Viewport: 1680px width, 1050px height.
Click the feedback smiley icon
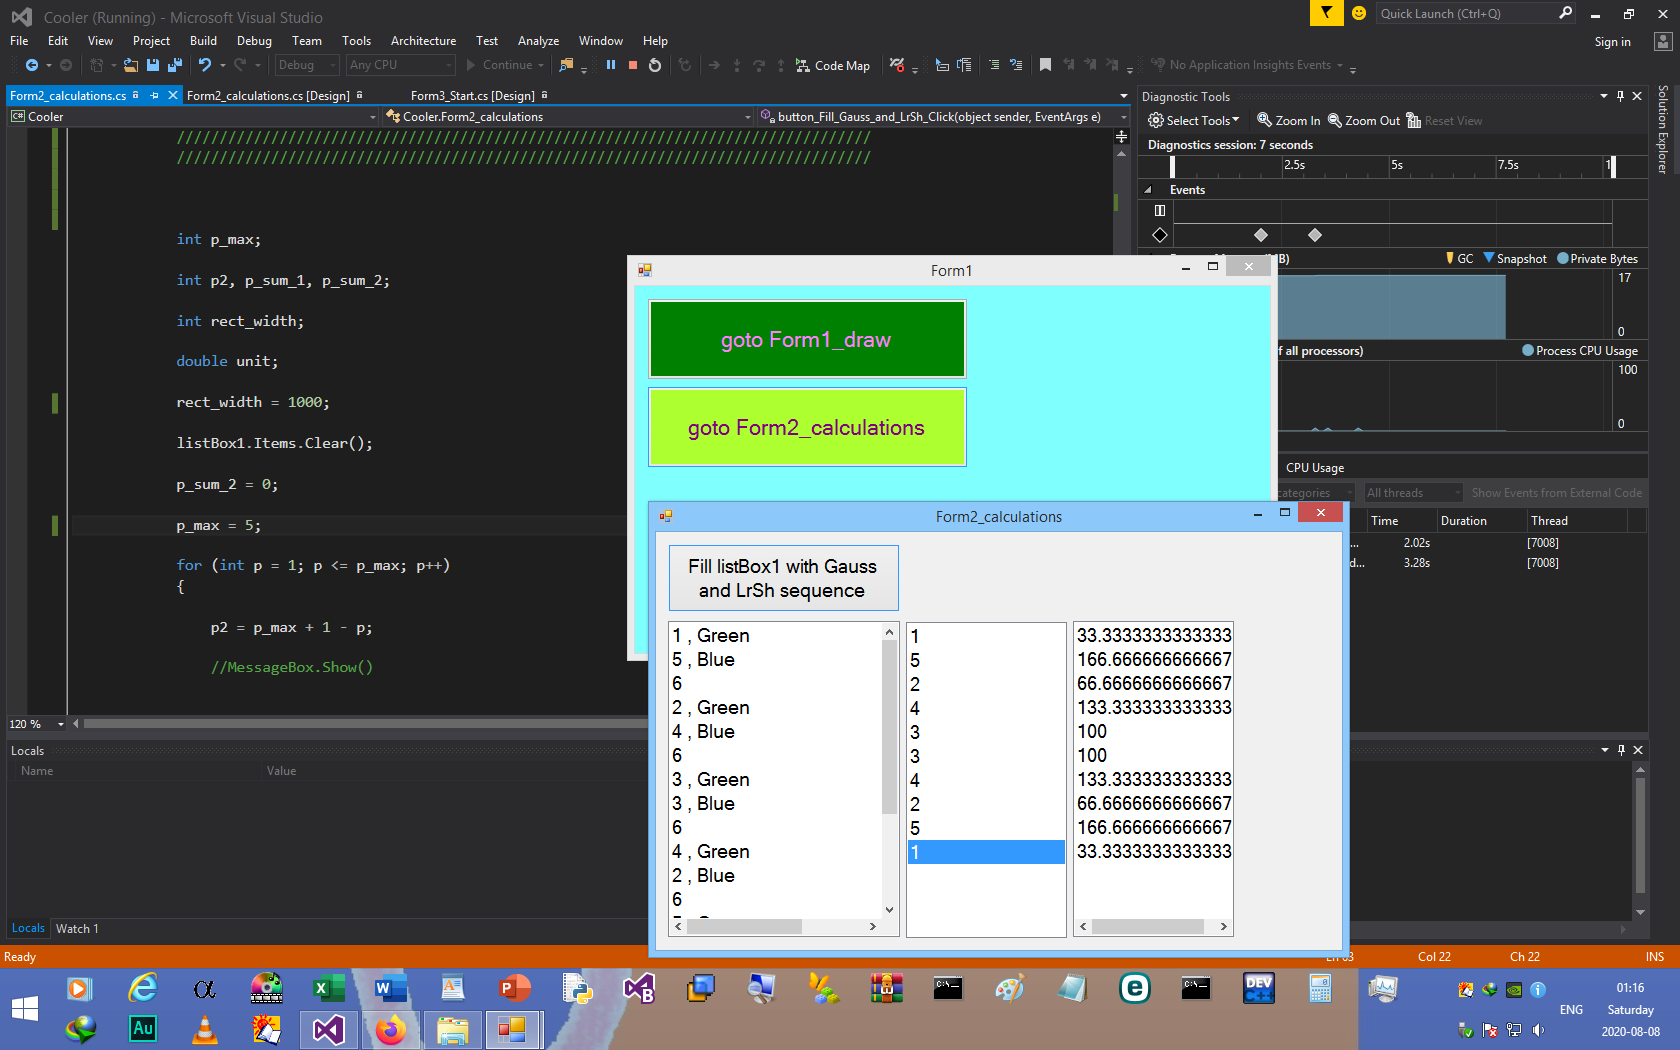[x=1359, y=13]
